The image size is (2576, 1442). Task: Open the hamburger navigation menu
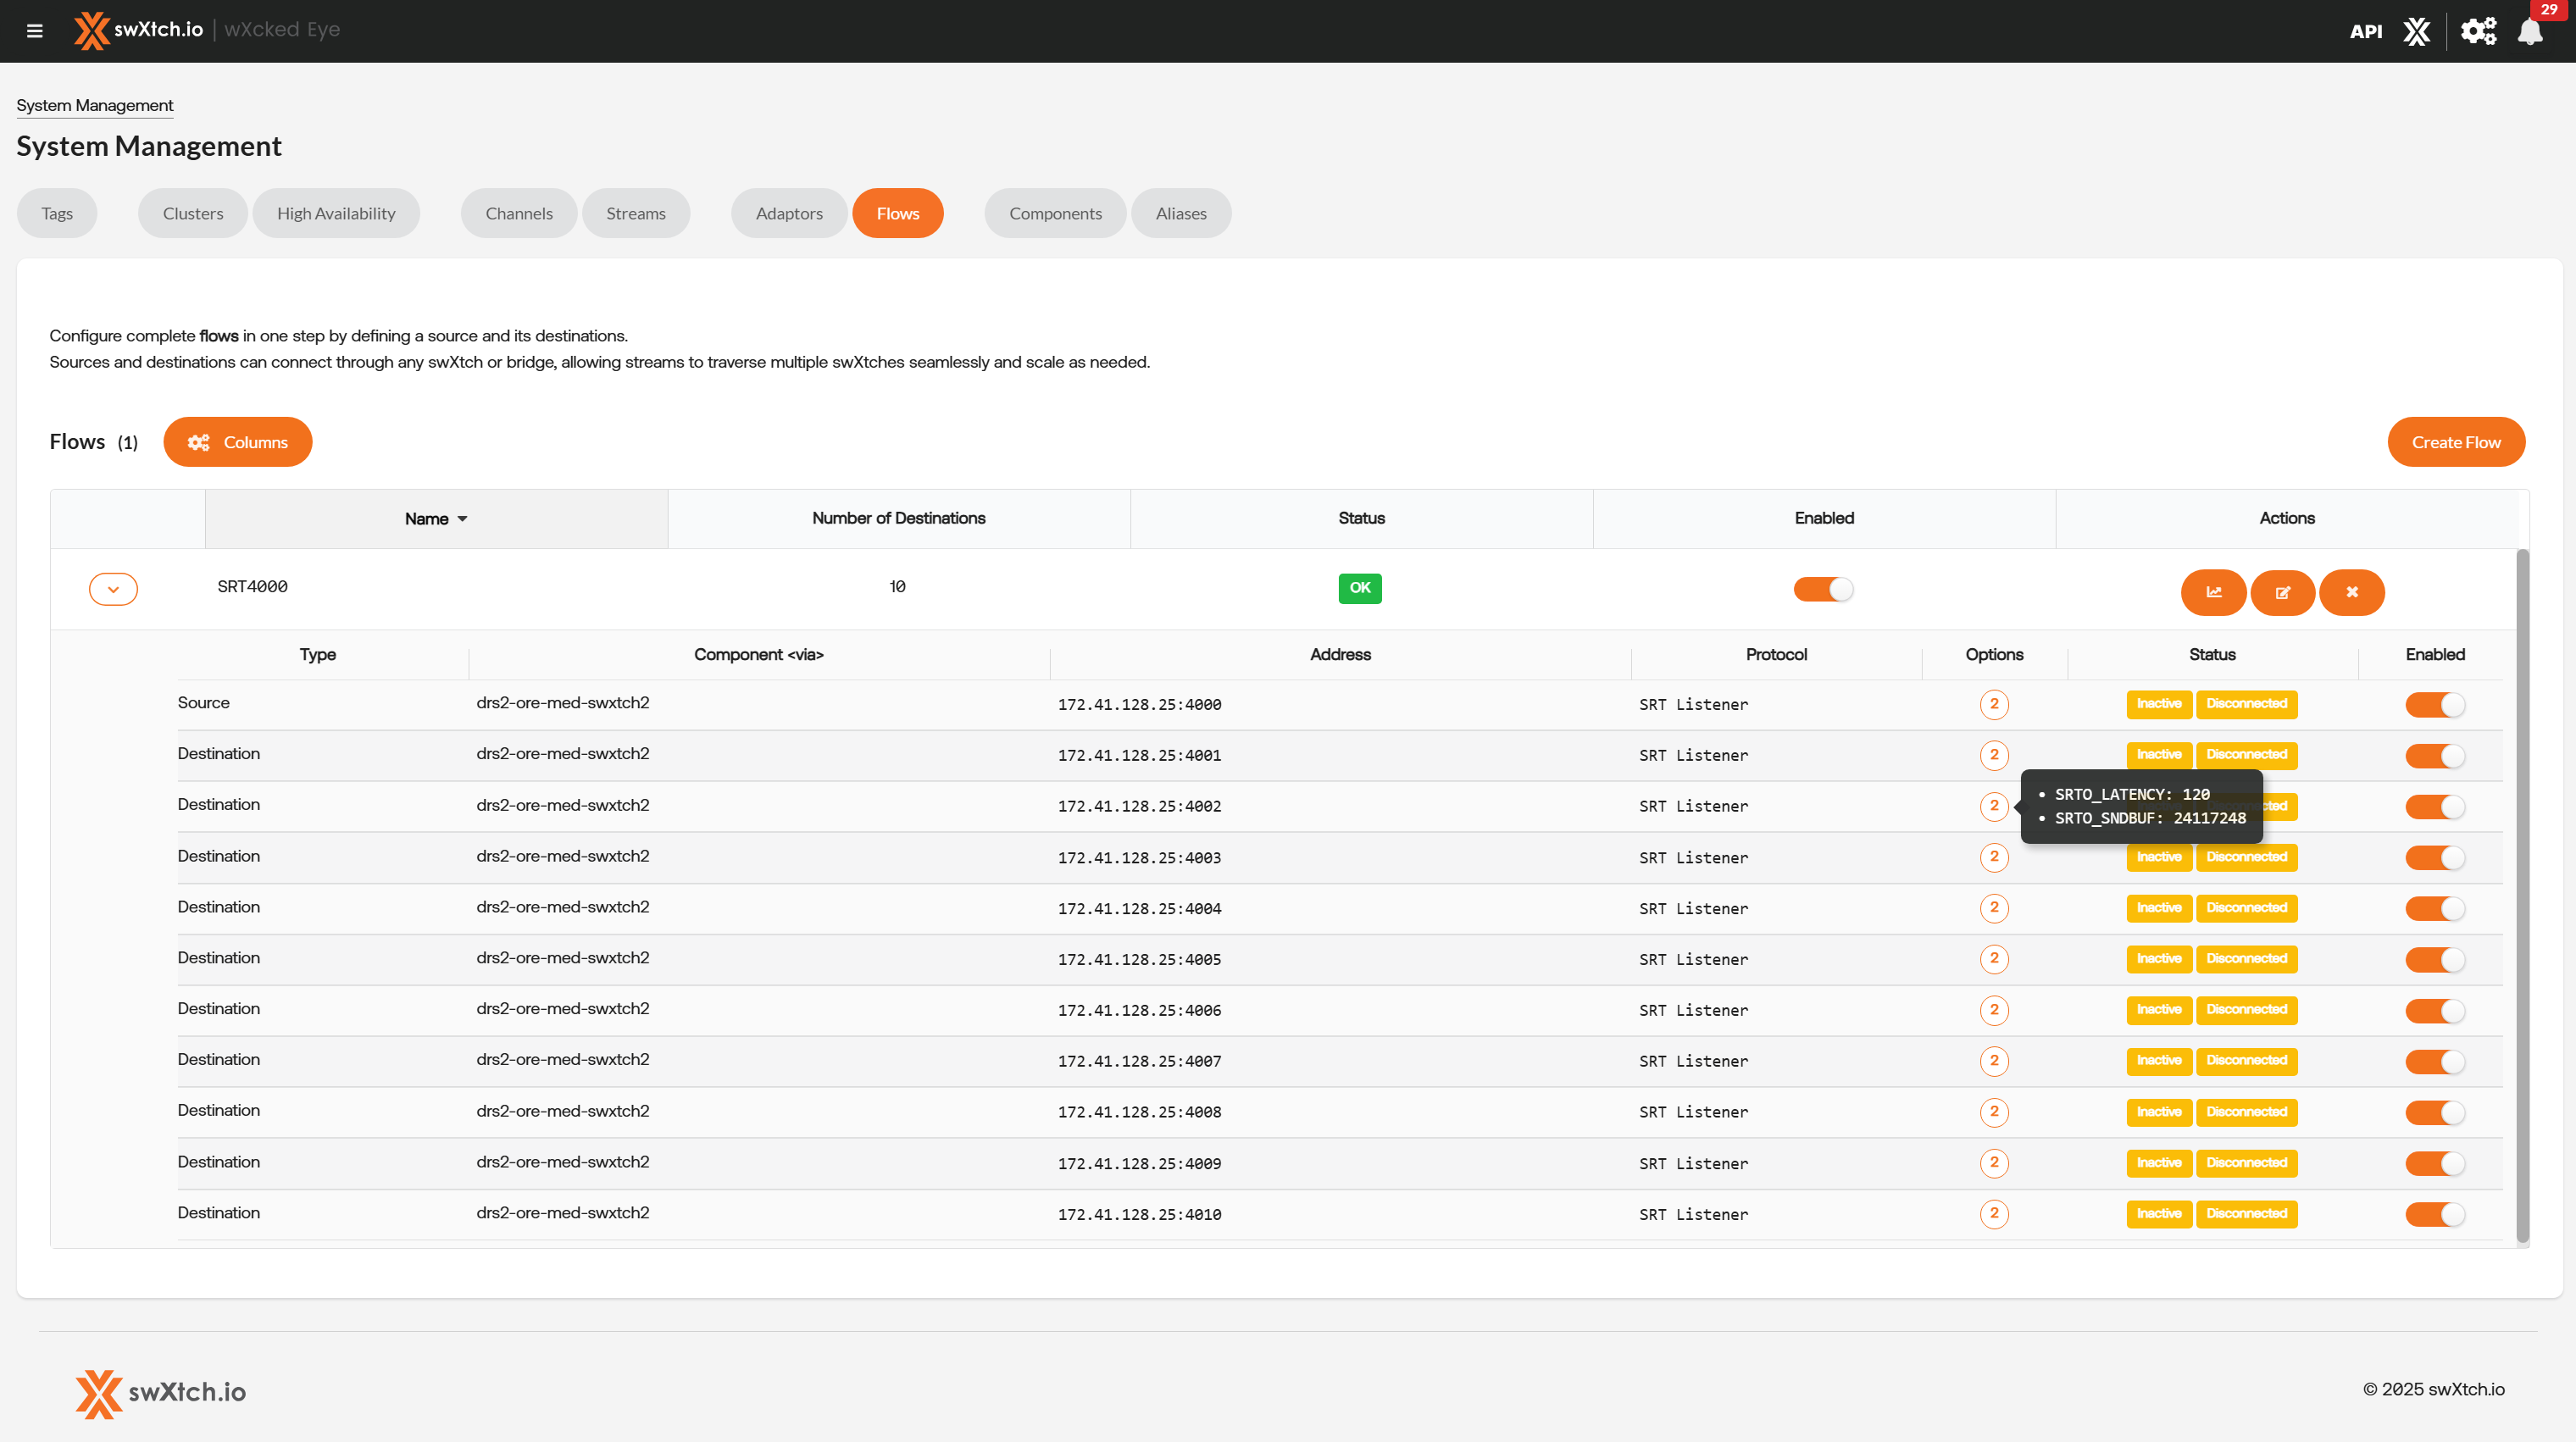[x=35, y=31]
